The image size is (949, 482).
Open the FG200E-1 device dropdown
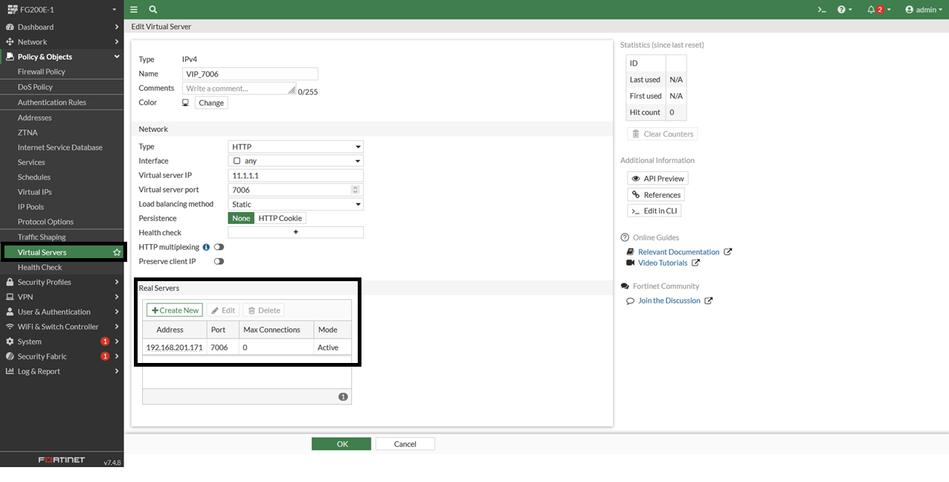(62, 10)
